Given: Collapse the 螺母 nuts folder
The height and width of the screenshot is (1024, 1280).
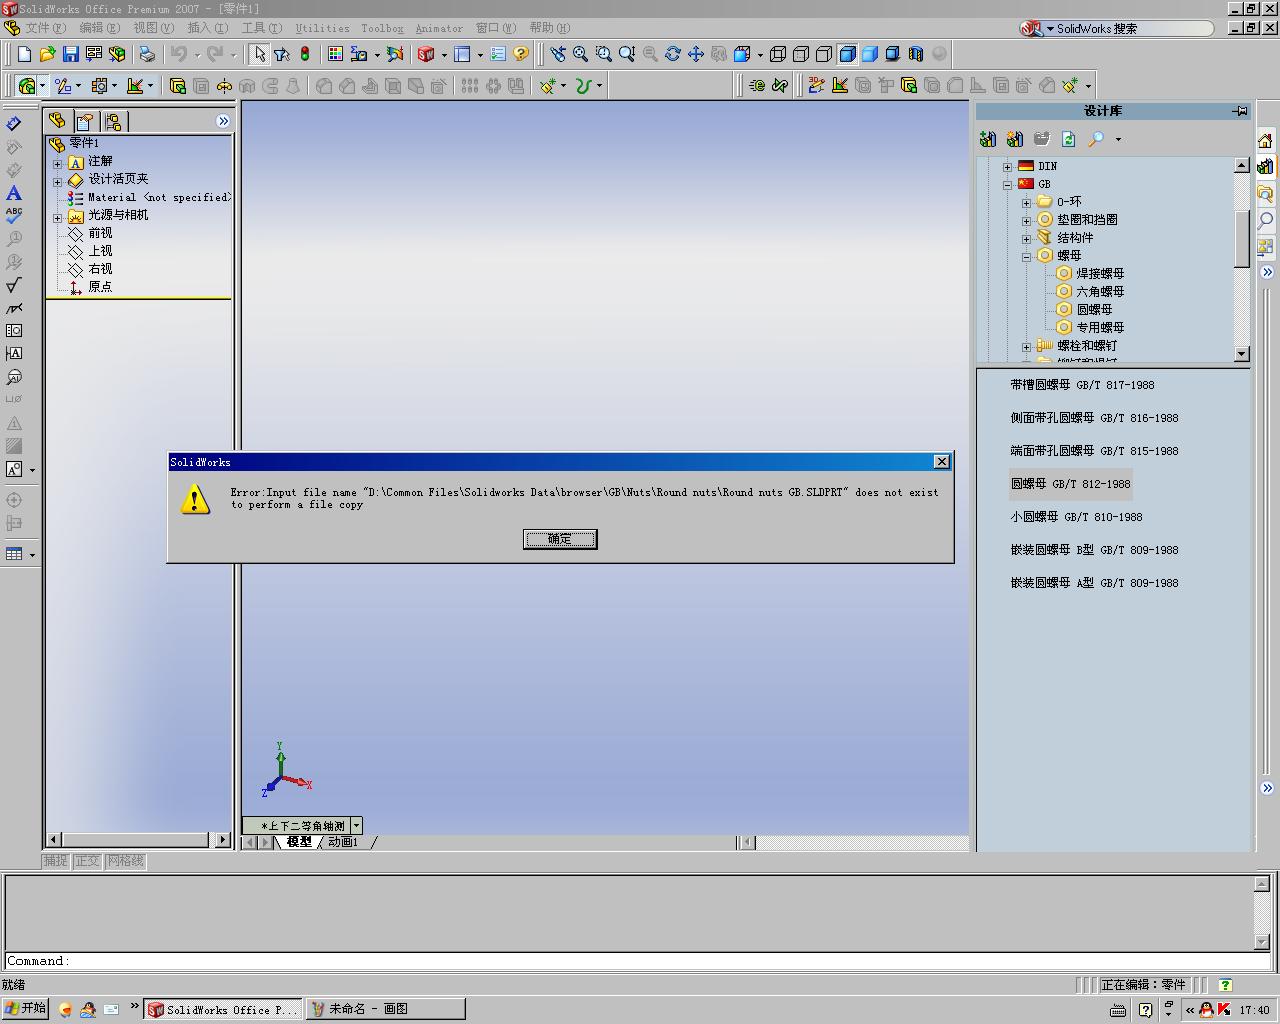Looking at the screenshot, I should [x=1026, y=257].
